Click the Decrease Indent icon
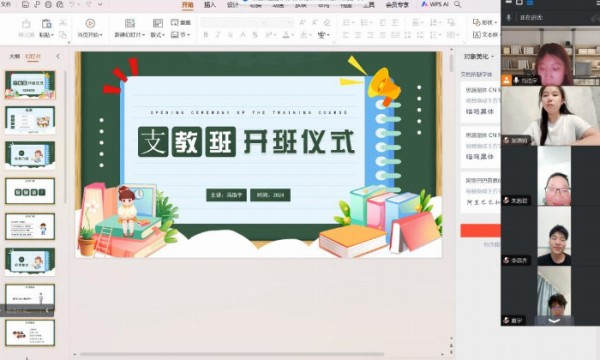Screen dimensions: 600x360 pos(383,23)
